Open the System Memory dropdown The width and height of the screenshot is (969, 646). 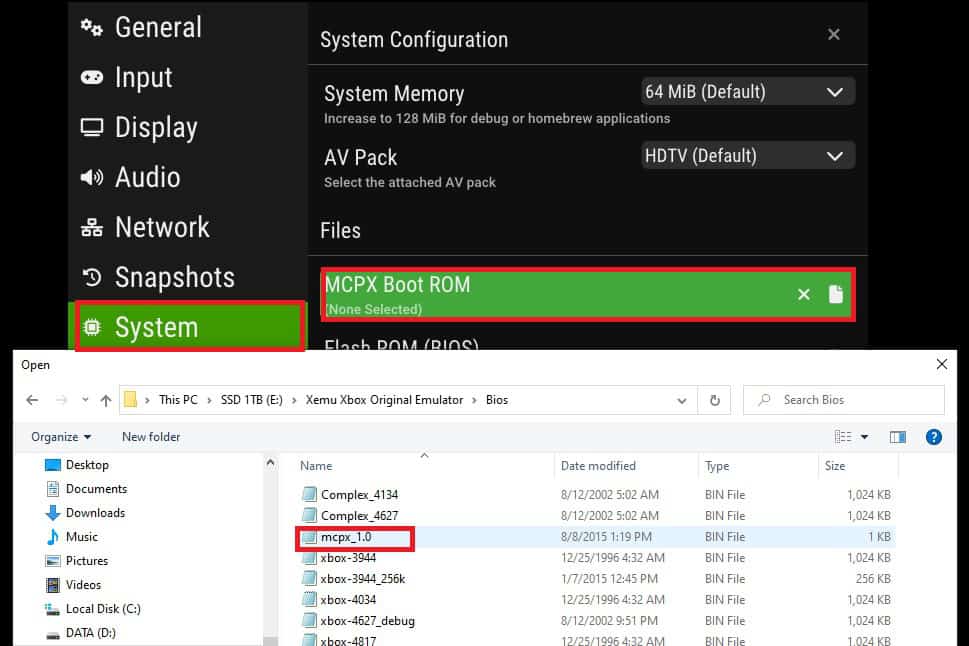[748, 92]
